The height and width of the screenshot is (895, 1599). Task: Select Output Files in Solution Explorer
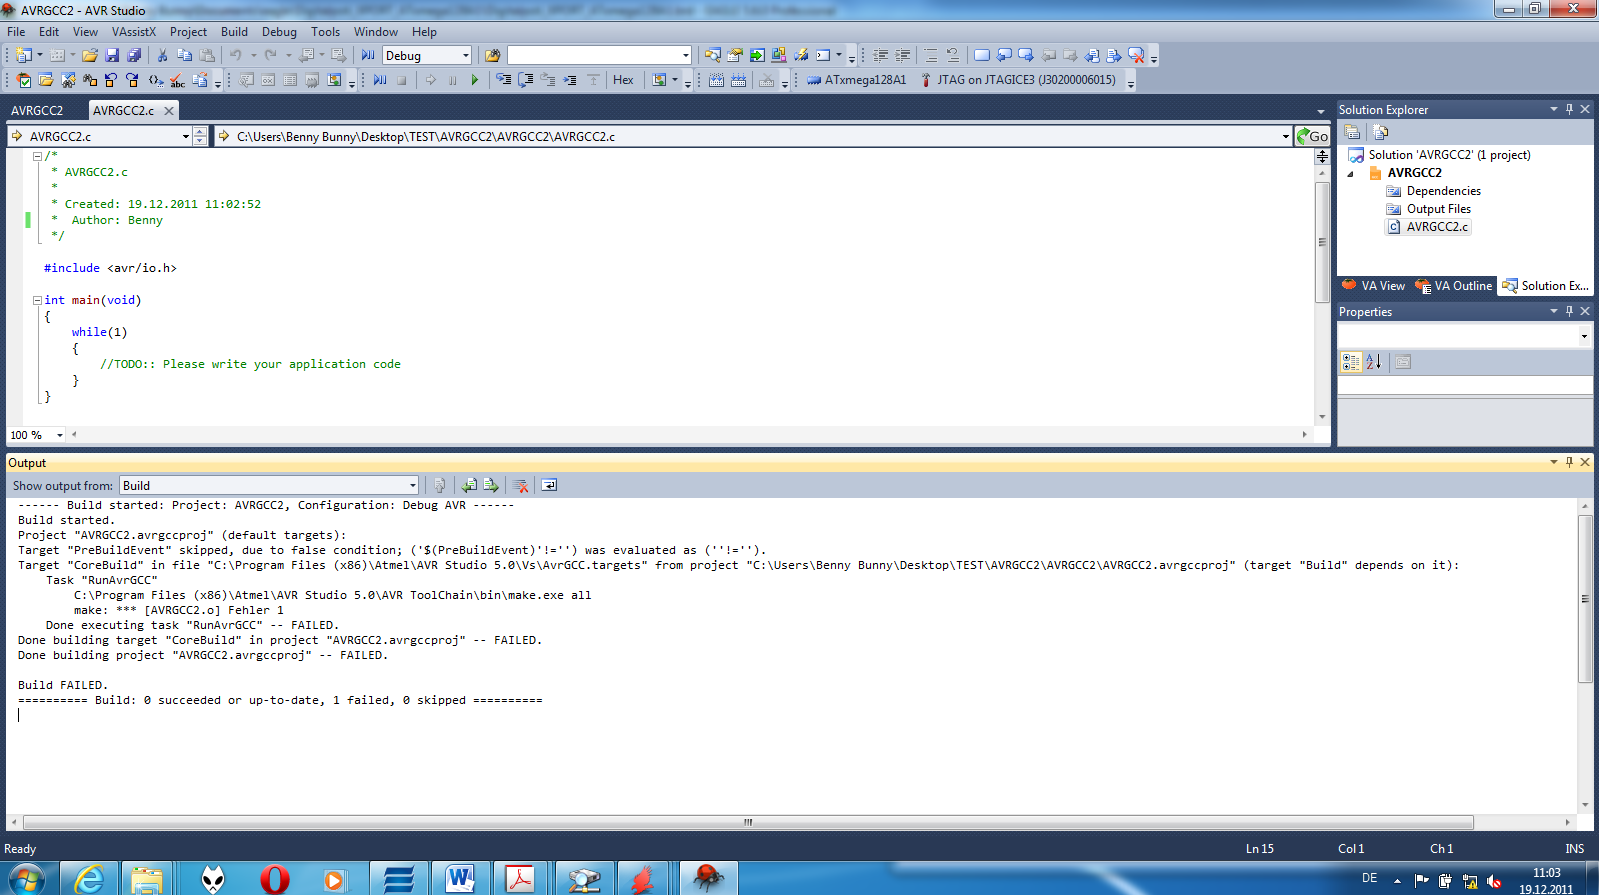click(x=1438, y=209)
